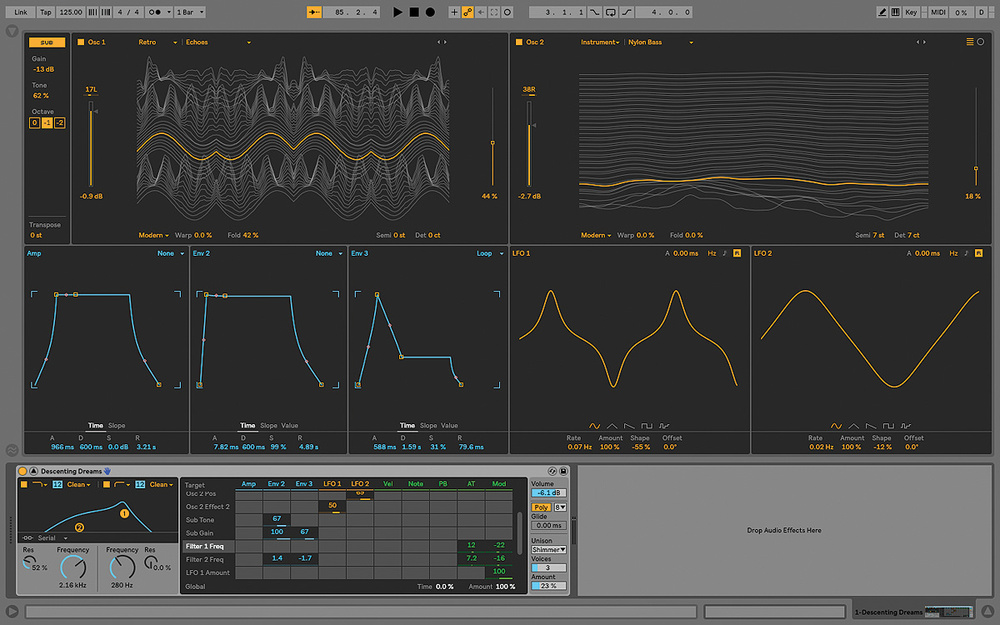Switch Amp envelope view to Slope

pos(117,425)
